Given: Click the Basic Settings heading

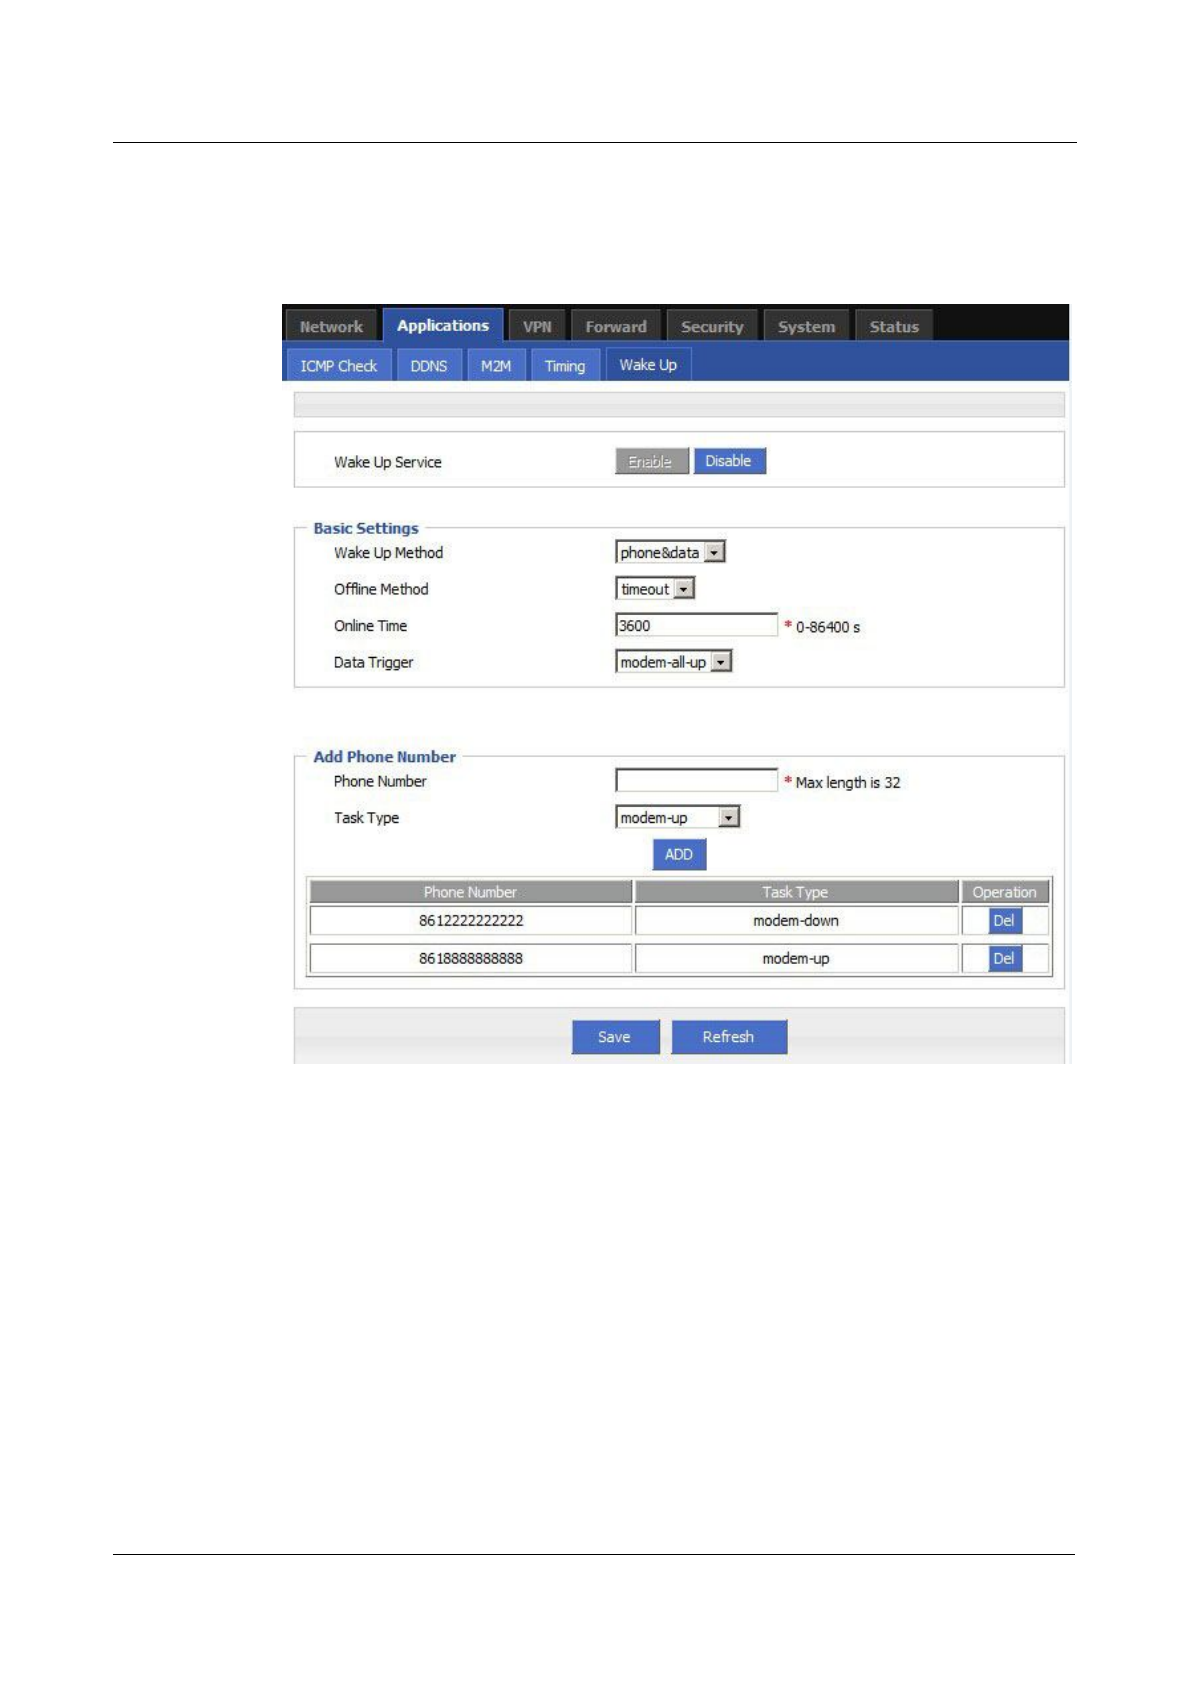Looking at the screenshot, I should click(366, 528).
